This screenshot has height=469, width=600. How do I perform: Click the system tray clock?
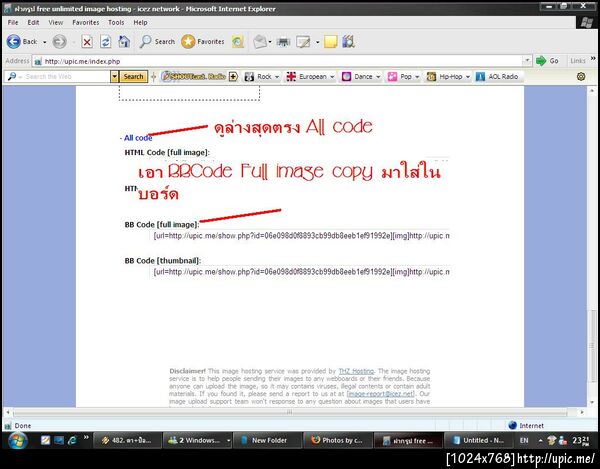point(580,441)
